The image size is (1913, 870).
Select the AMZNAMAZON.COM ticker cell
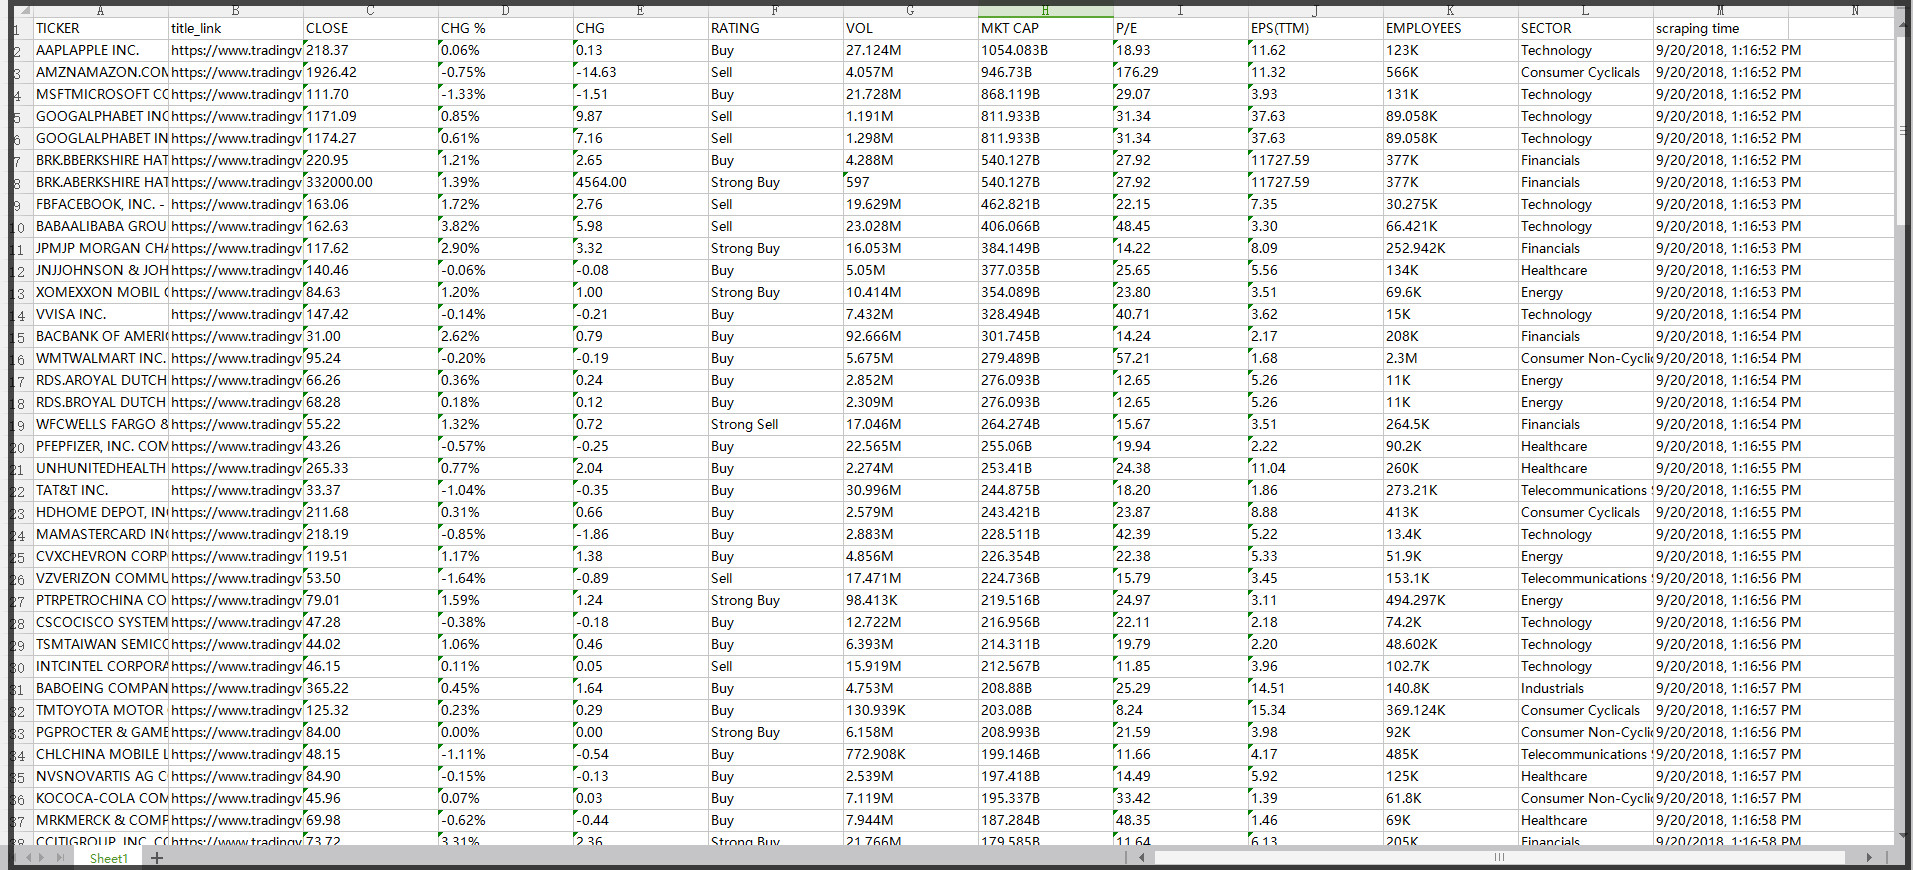(x=100, y=72)
